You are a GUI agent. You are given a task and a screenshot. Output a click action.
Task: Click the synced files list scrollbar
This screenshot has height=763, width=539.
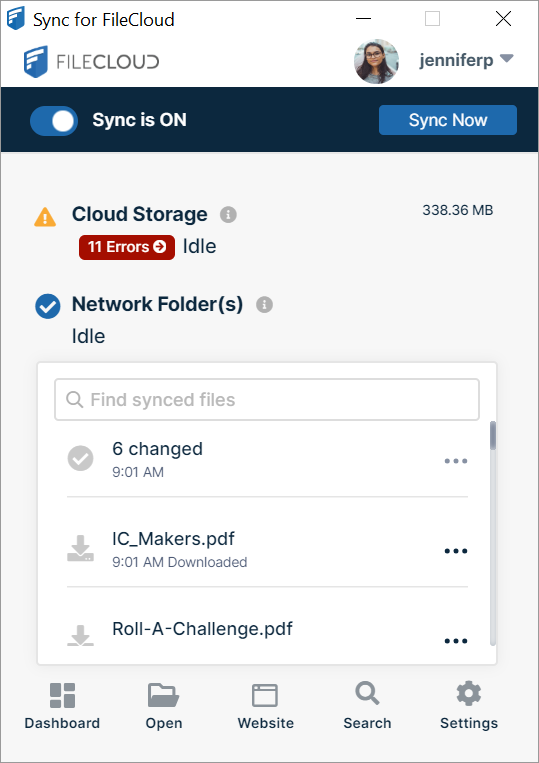point(493,533)
